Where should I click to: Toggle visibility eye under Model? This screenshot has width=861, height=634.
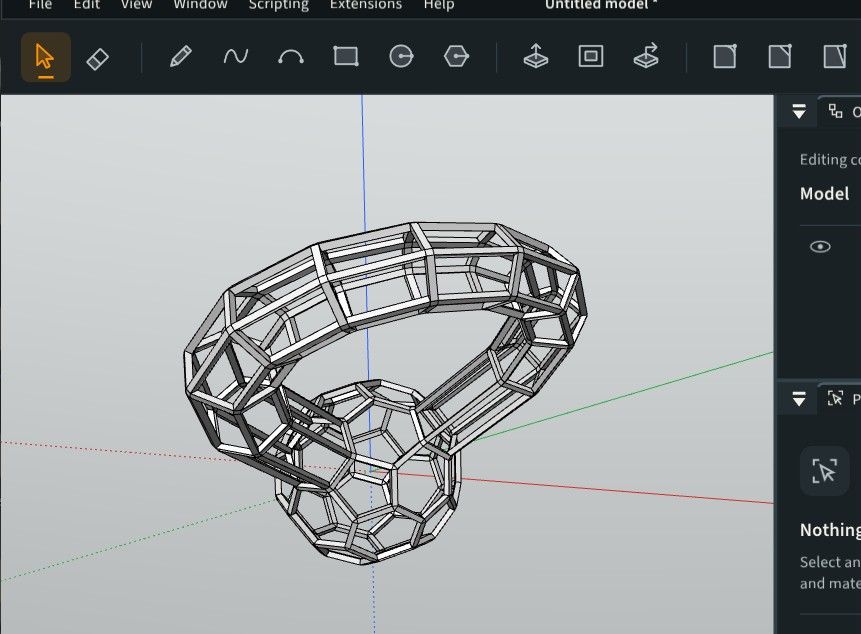(x=820, y=247)
